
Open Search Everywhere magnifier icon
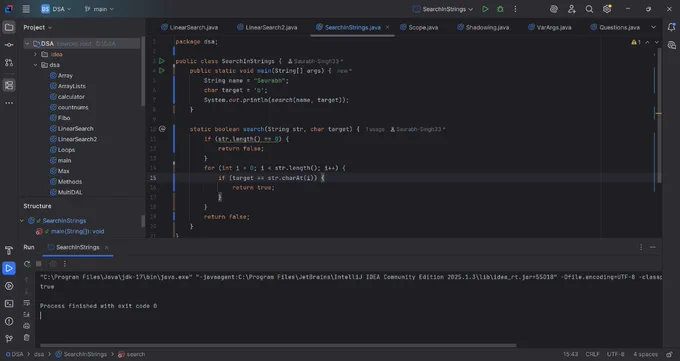[x=589, y=9]
